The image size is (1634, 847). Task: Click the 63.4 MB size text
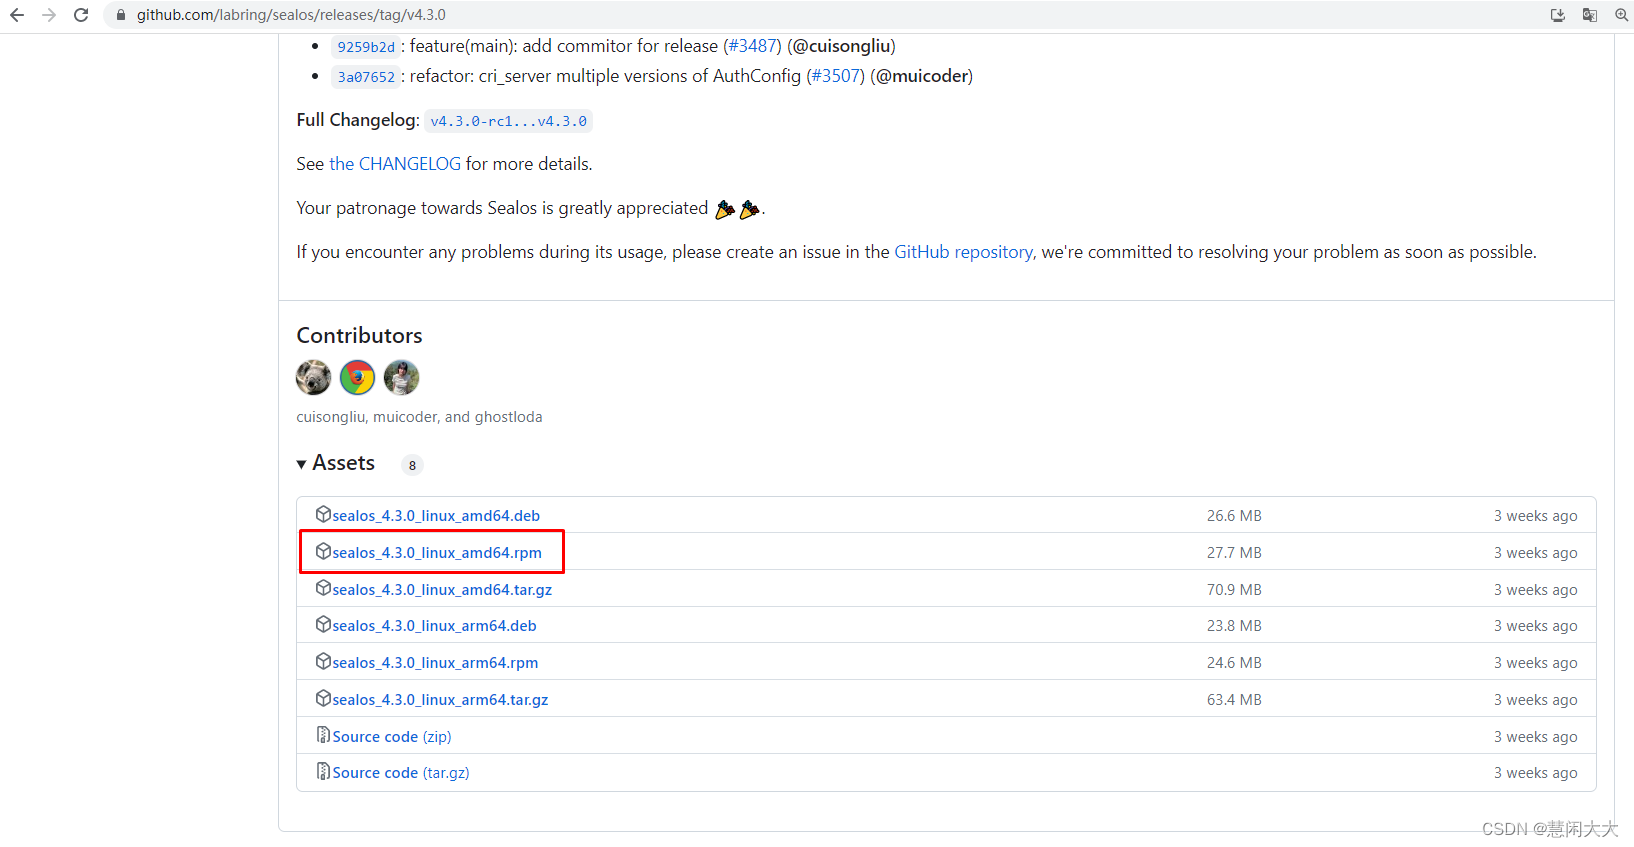(x=1234, y=700)
